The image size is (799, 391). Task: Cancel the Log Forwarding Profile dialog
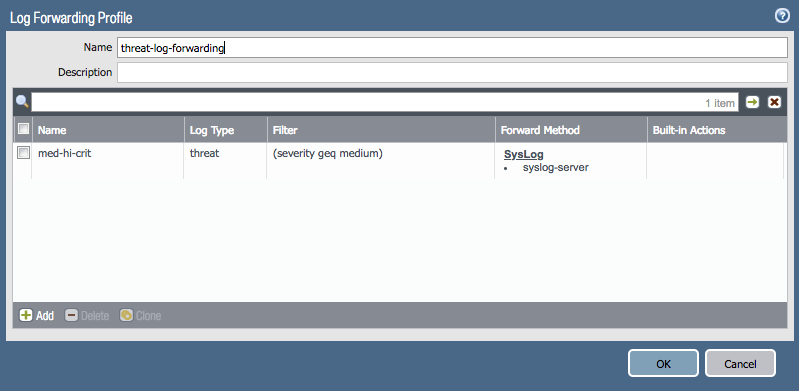pos(740,363)
